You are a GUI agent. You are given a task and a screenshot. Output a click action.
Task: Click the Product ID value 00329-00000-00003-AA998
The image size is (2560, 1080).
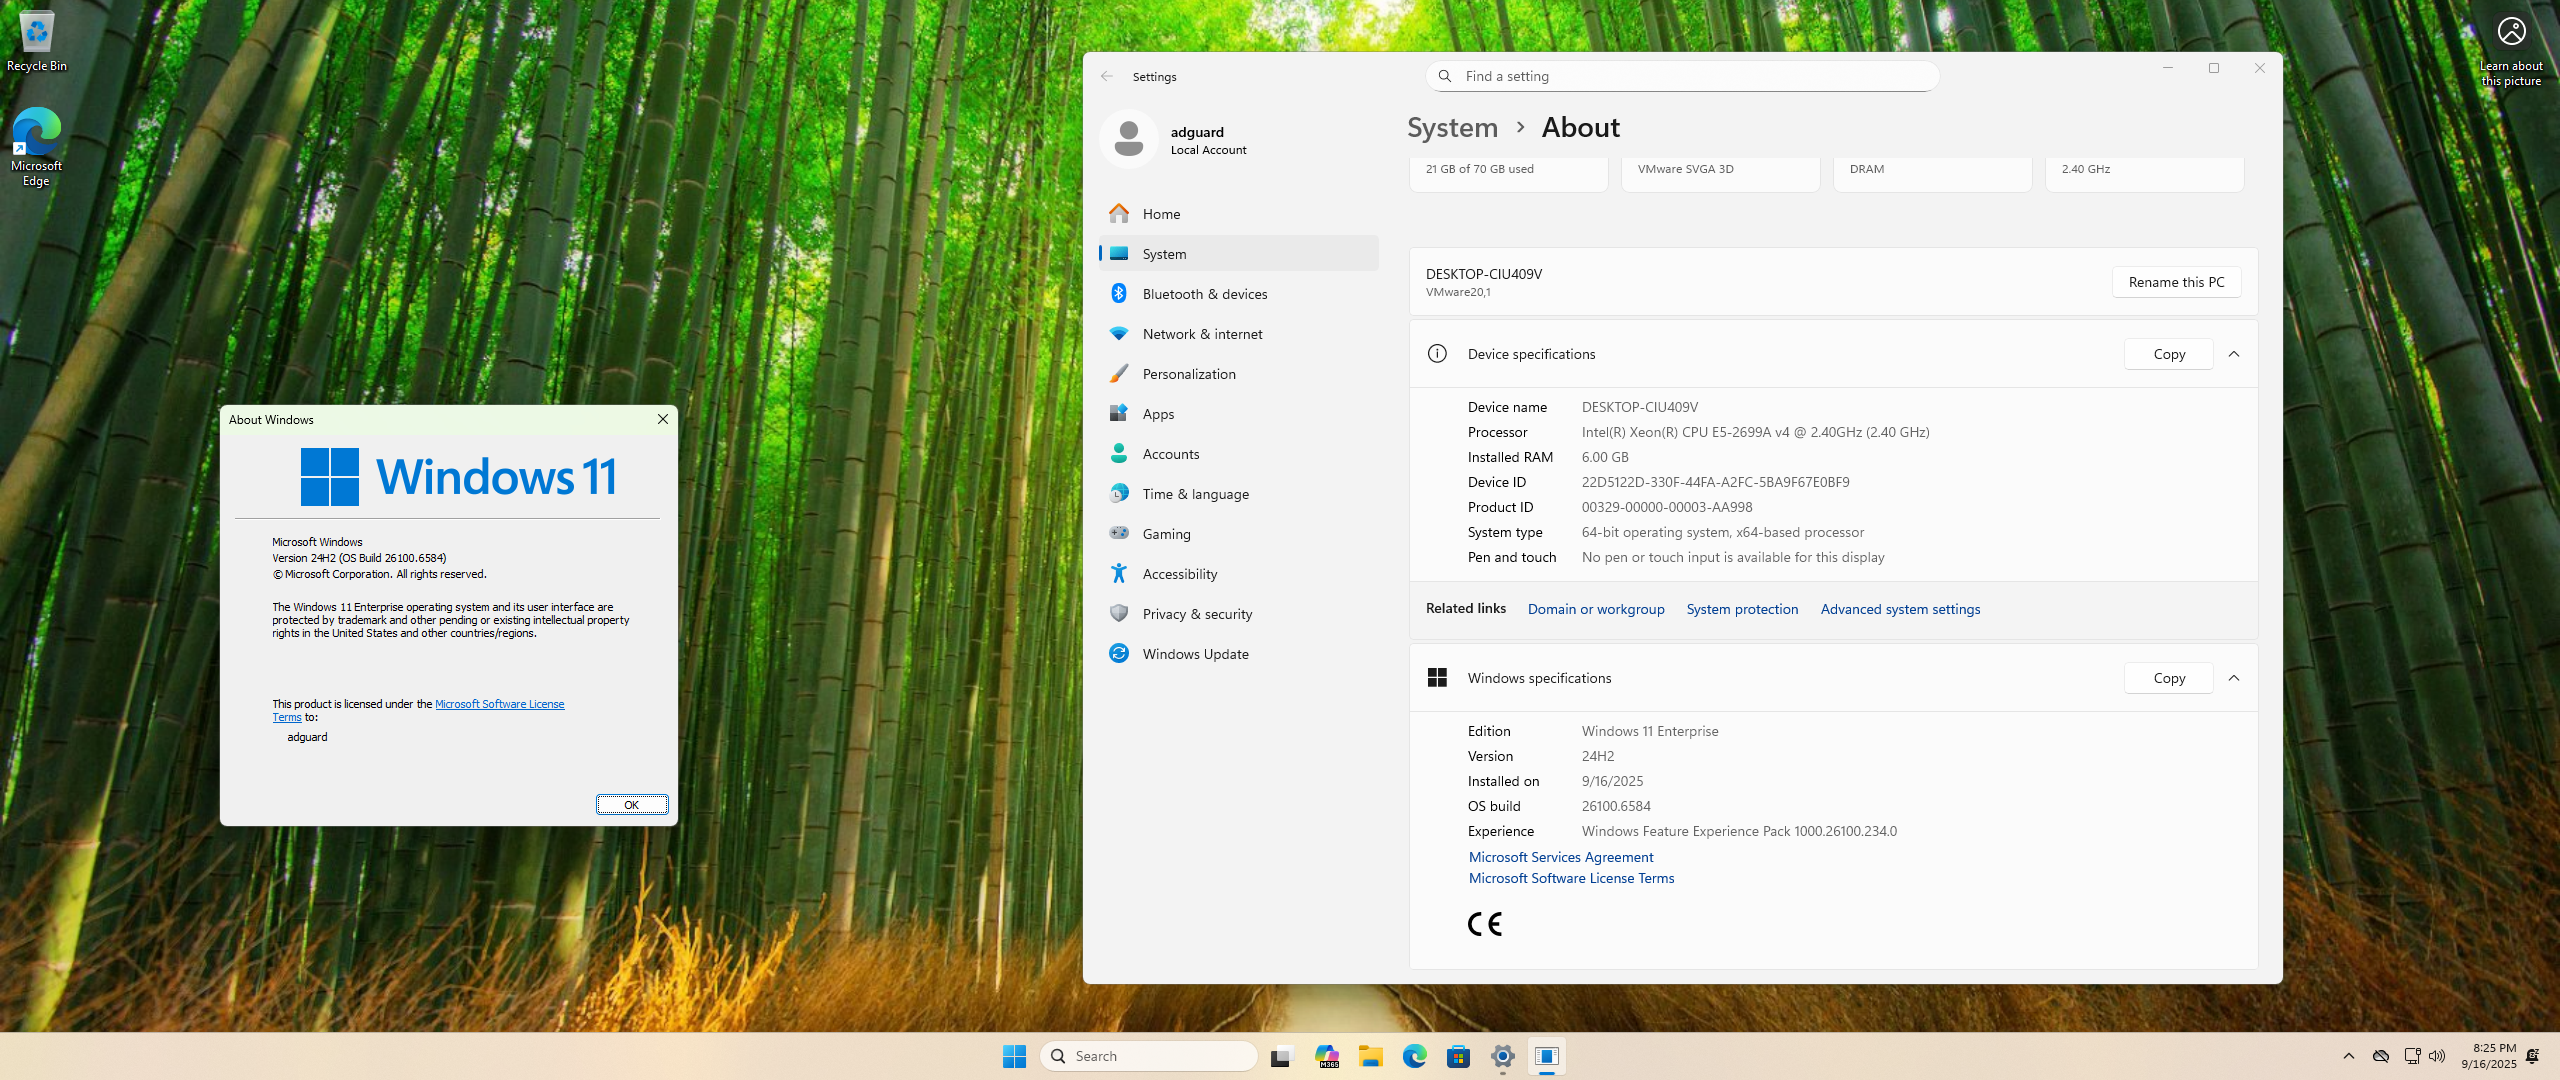coord(1667,507)
